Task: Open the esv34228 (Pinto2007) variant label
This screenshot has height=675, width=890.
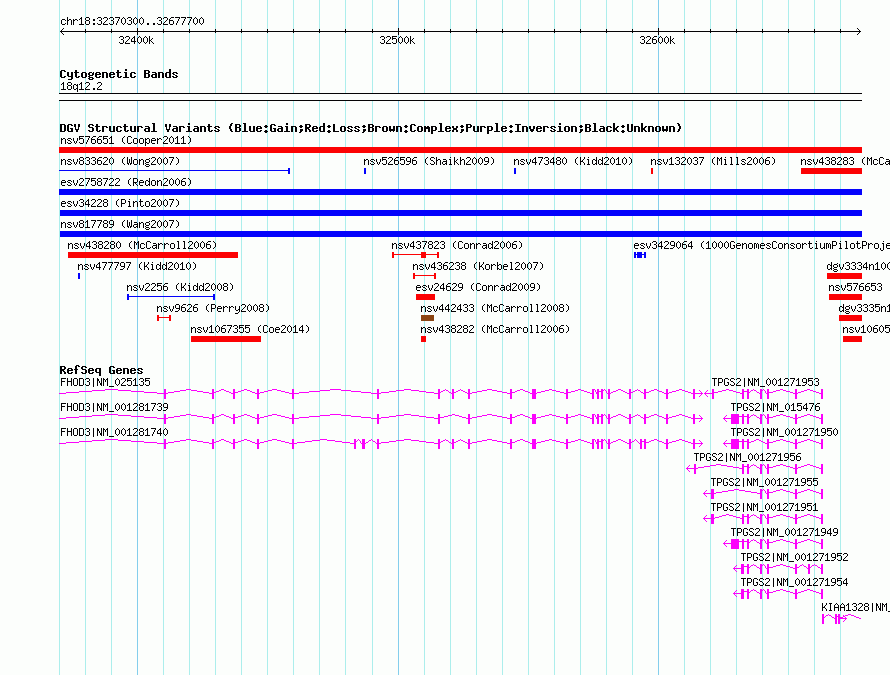Action: tap(120, 203)
